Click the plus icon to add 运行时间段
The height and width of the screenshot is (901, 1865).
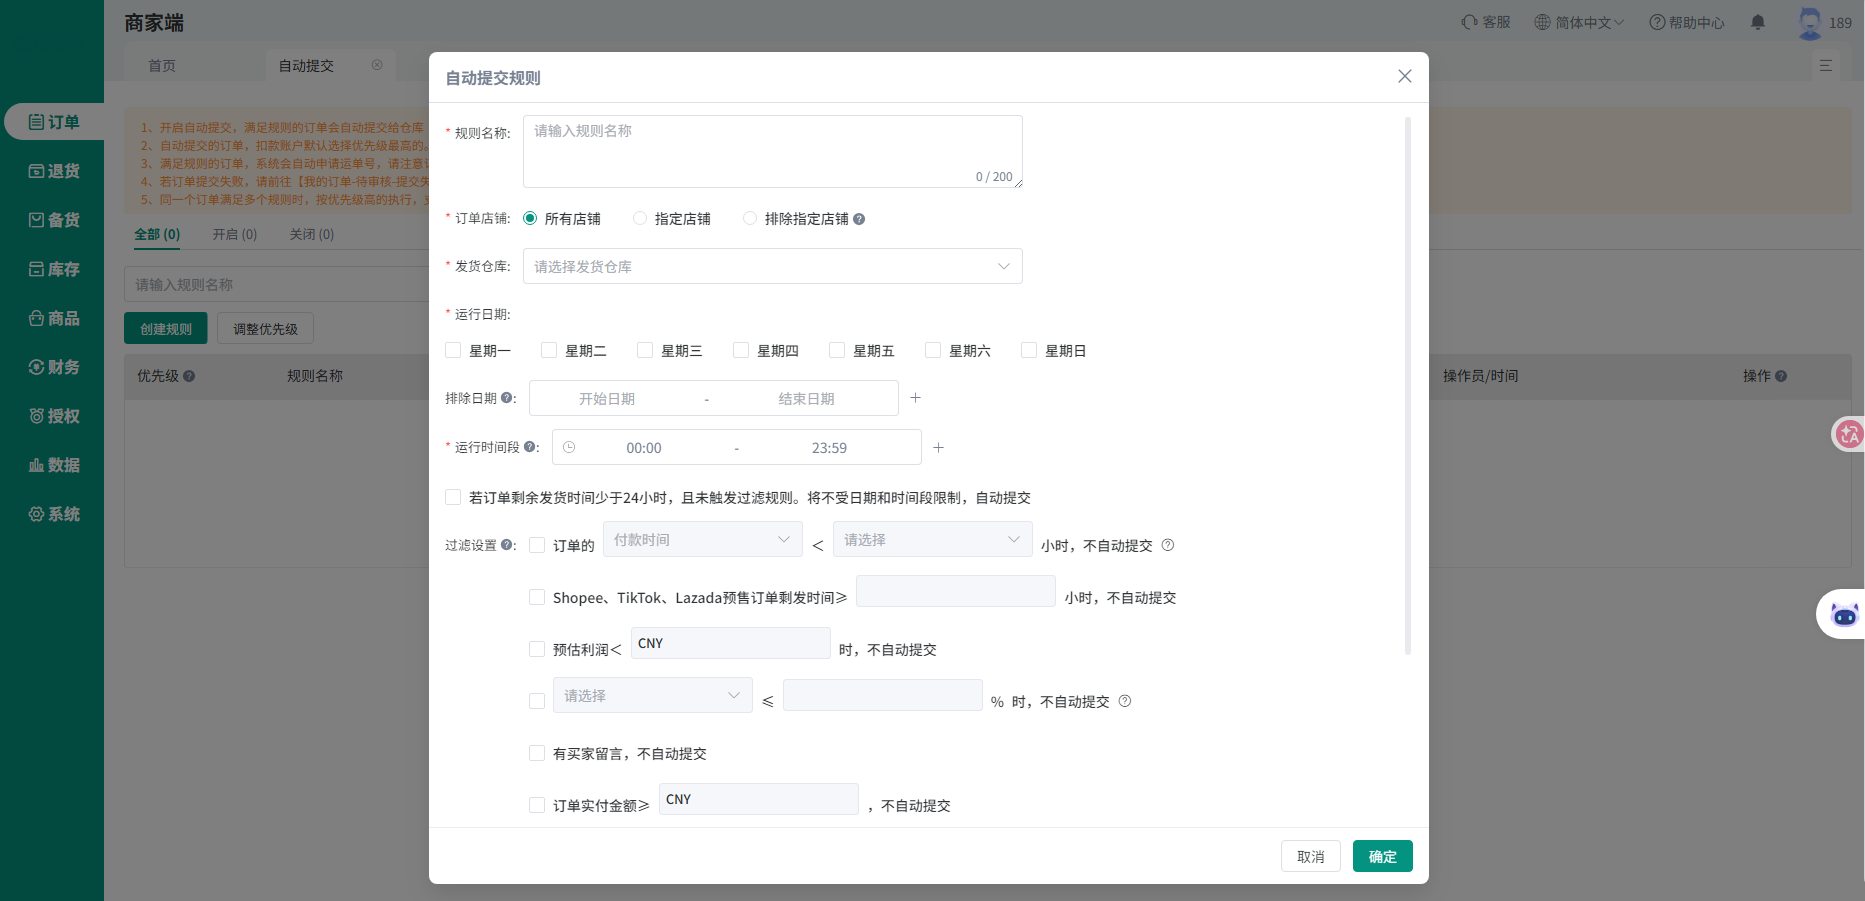click(x=938, y=448)
